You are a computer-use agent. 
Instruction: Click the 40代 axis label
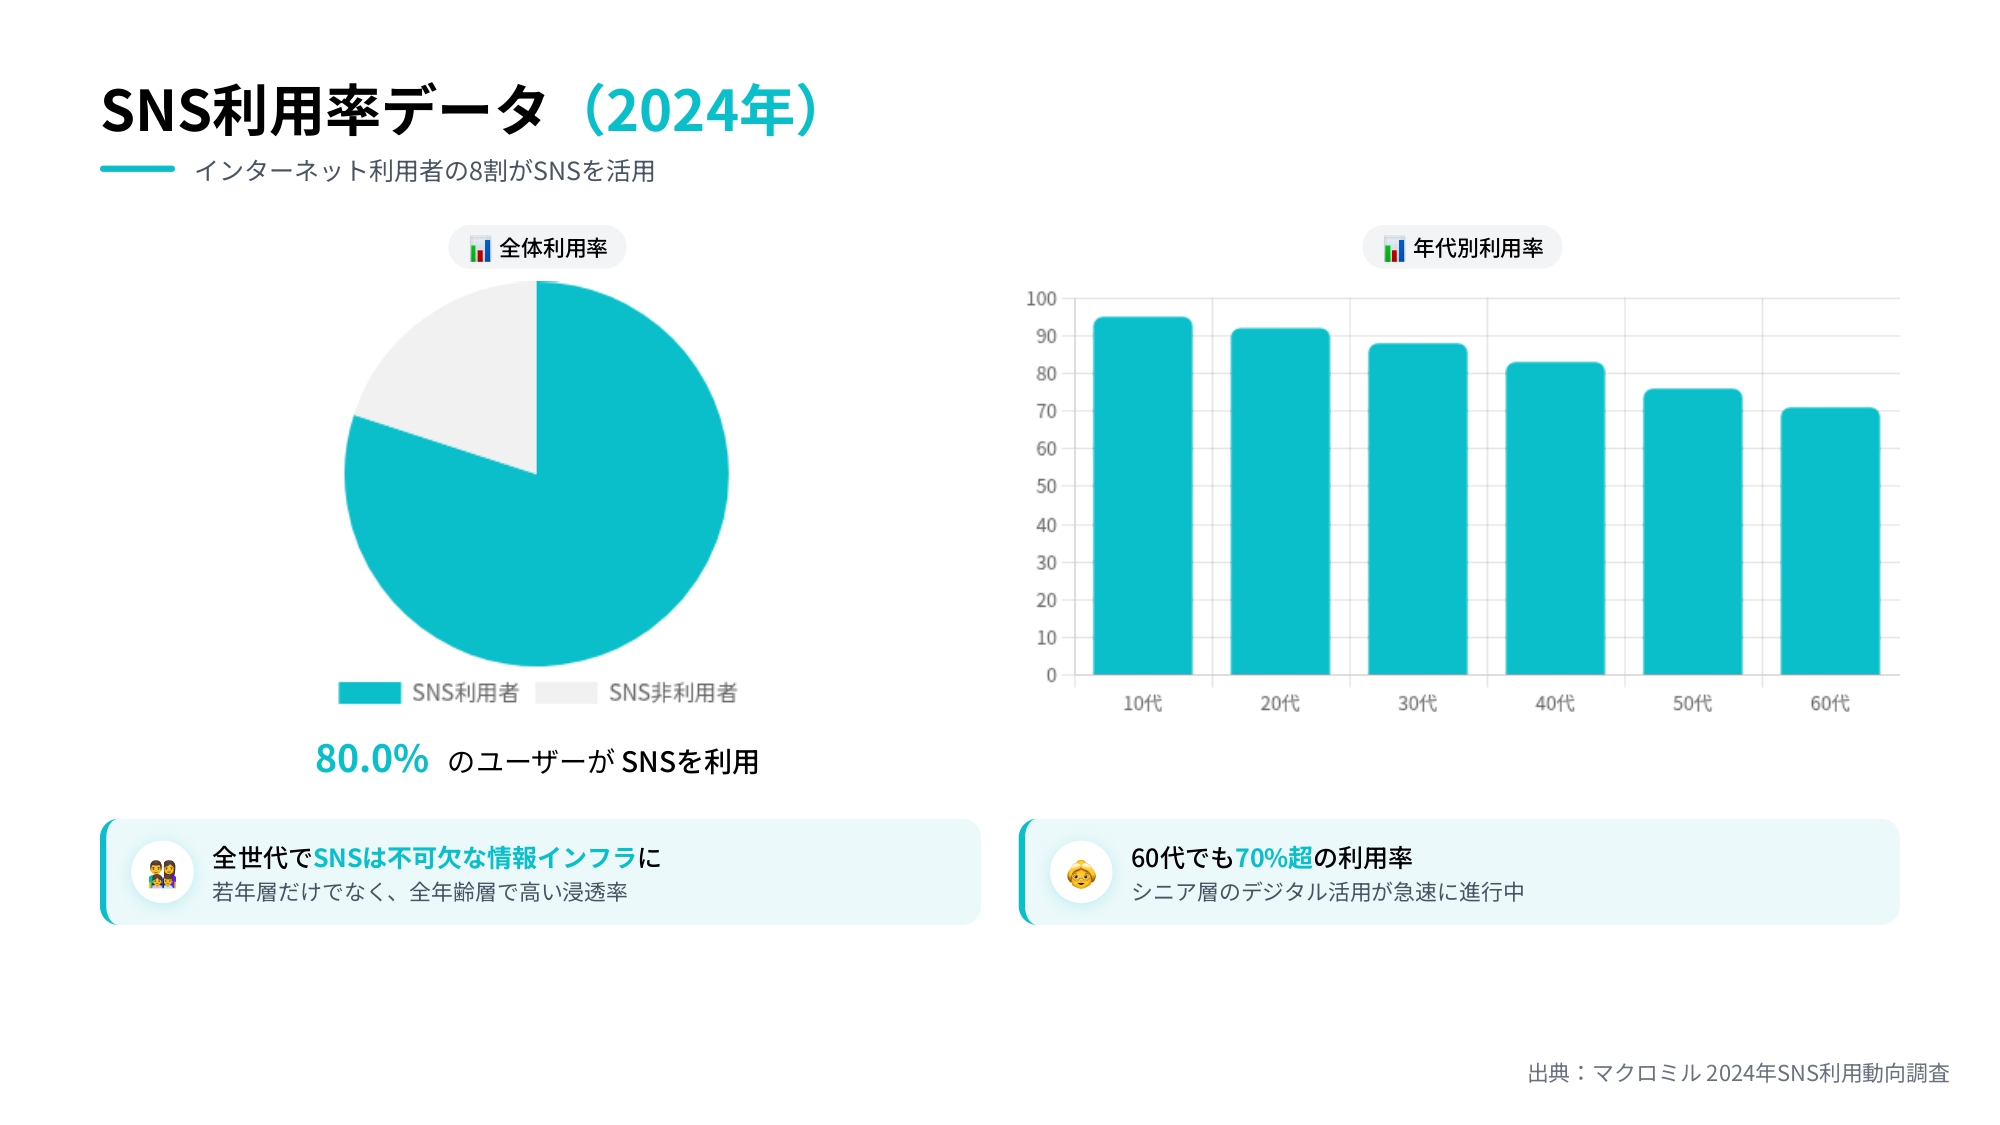coord(1555,703)
